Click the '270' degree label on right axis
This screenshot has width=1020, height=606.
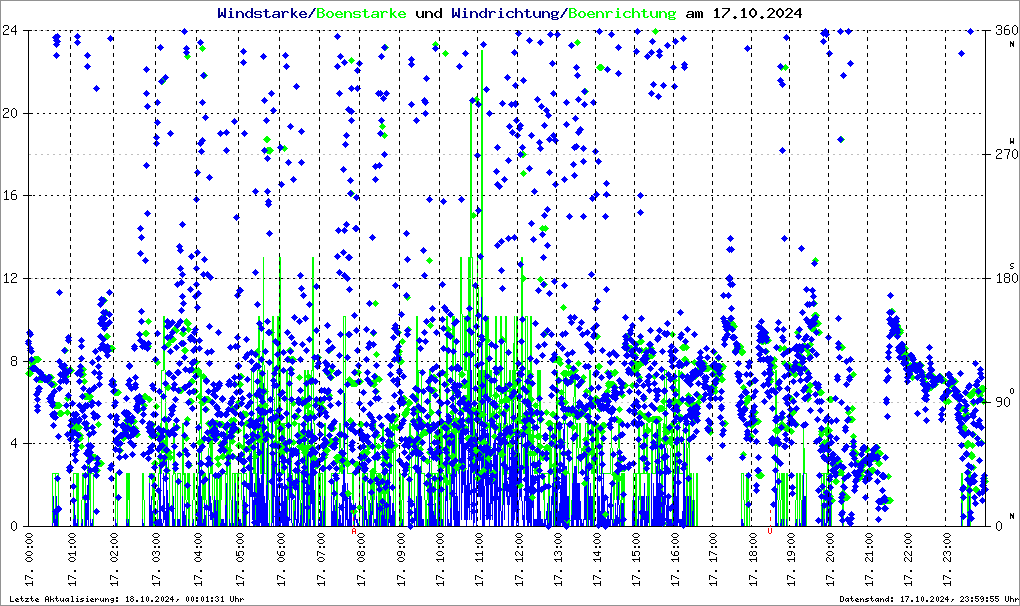pyautogui.click(x=1004, y=154)
